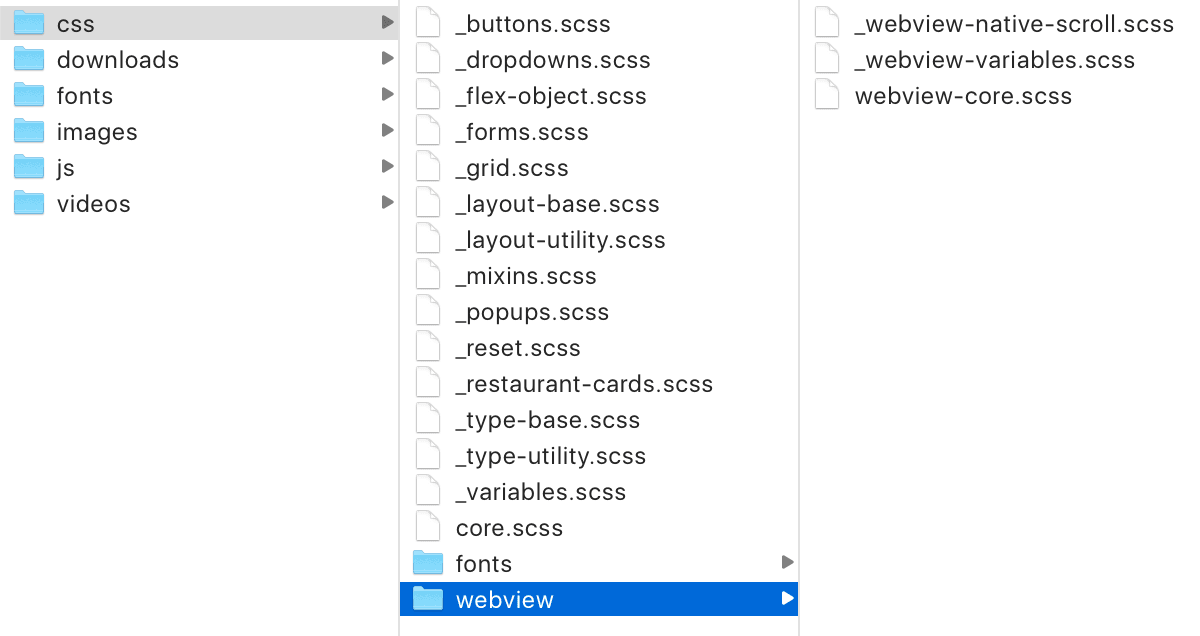Click the core.scss file icon
This screenshot has height=636, width=1200.
(428, 528)
